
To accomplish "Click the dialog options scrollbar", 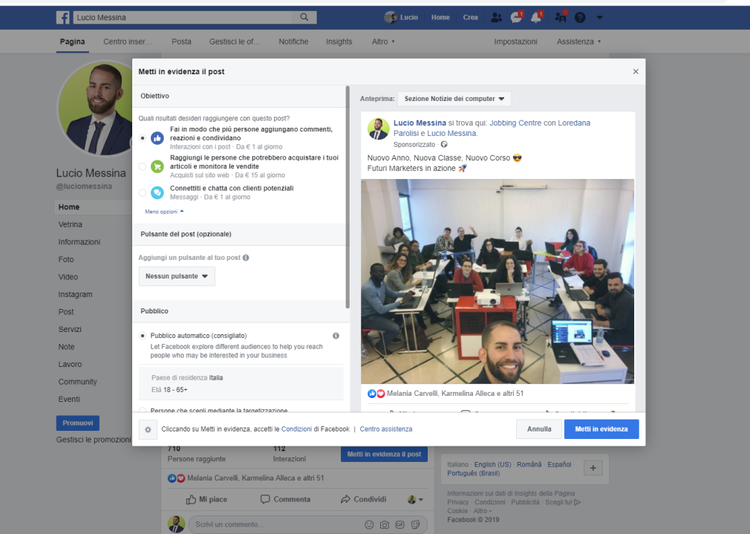I will coord(348,197).
